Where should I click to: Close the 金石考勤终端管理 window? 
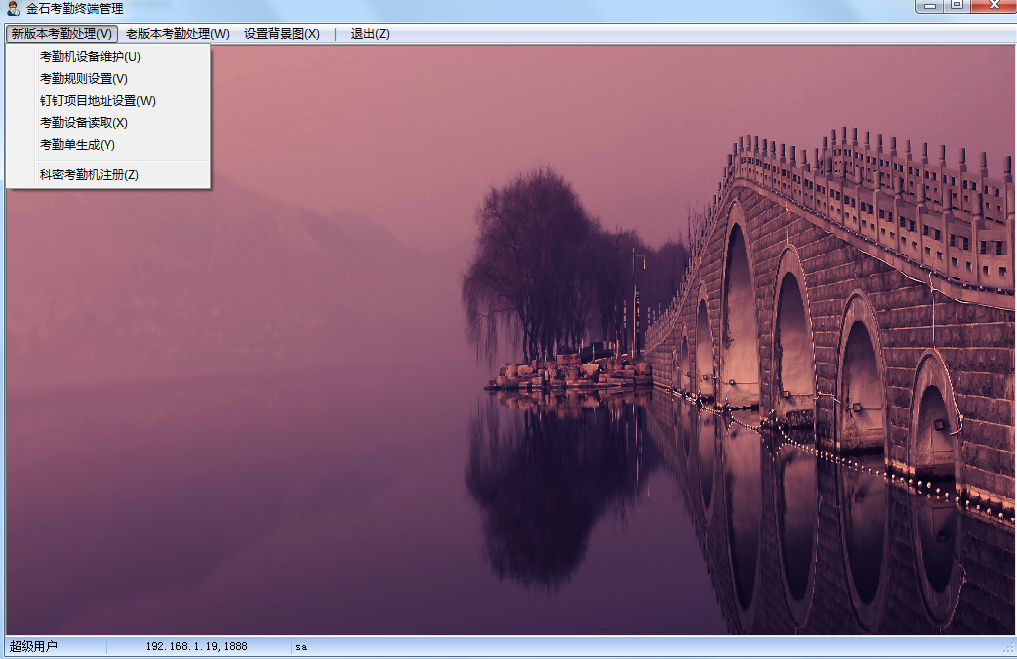[x=994, y=6]
